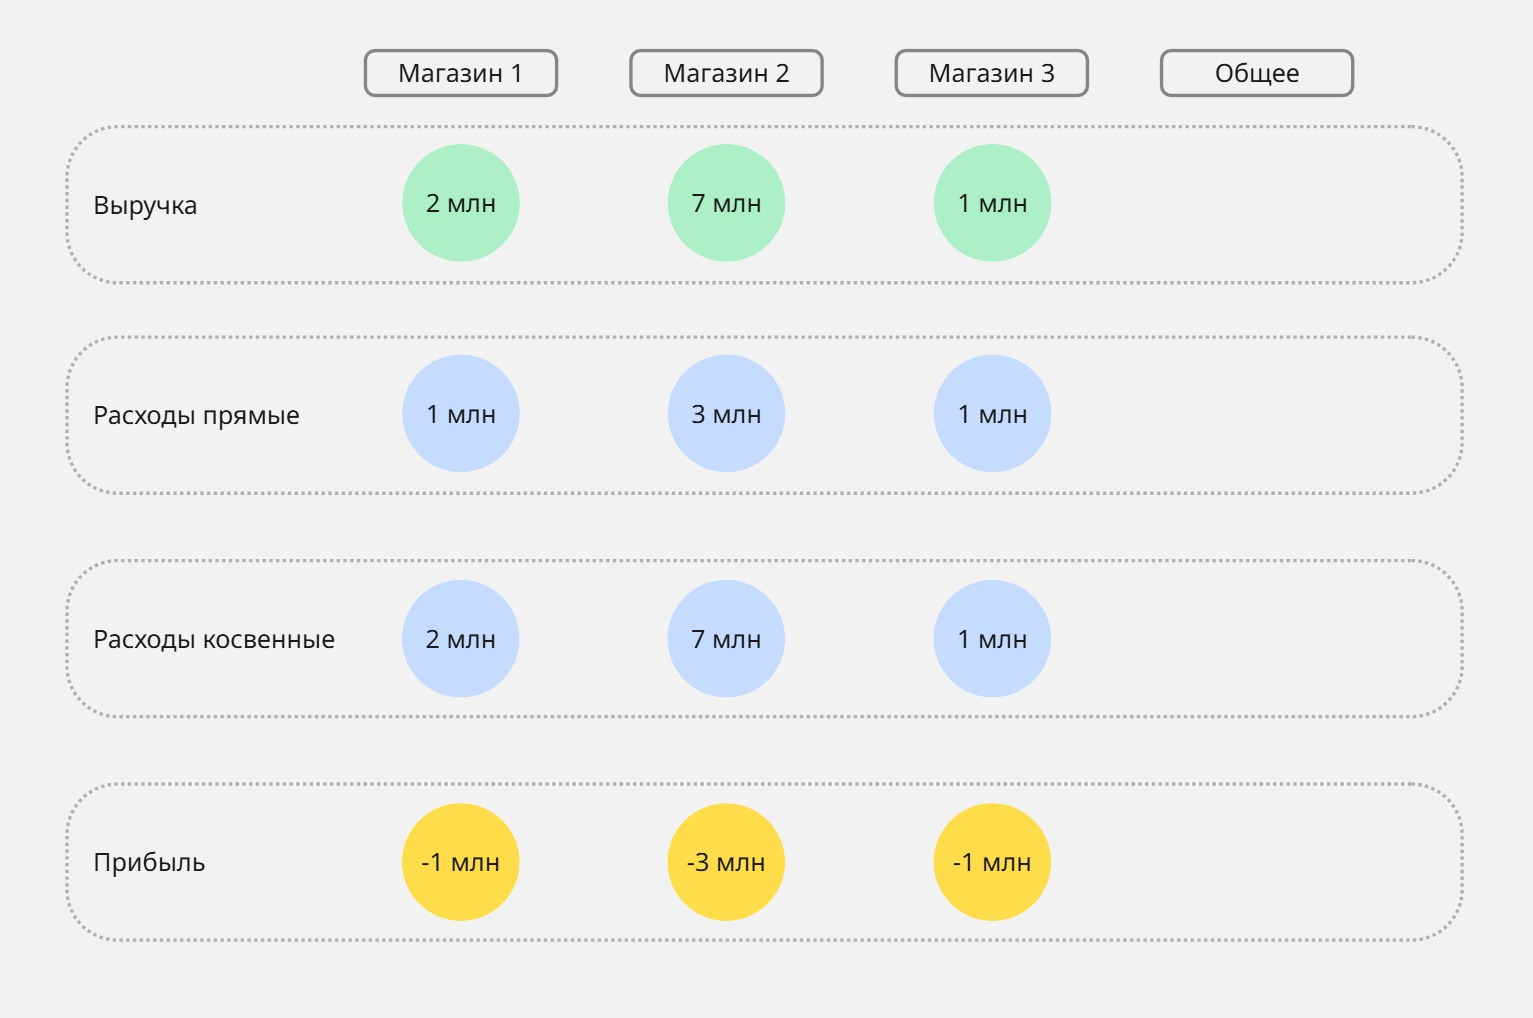The image size is (1533, 1018).
Task: Select the Расходы прямые row label
Action: (196, 416)
